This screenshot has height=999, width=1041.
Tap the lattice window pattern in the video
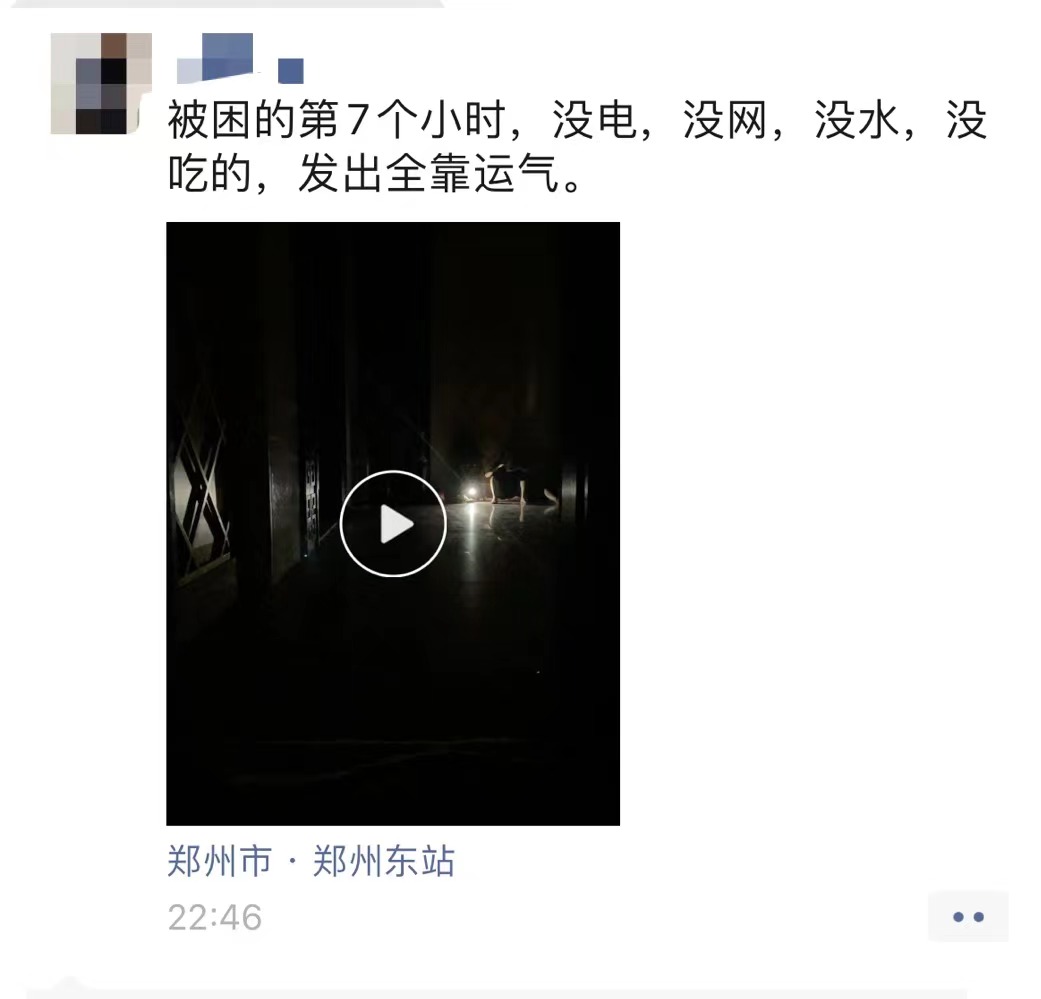coord(199,491)
